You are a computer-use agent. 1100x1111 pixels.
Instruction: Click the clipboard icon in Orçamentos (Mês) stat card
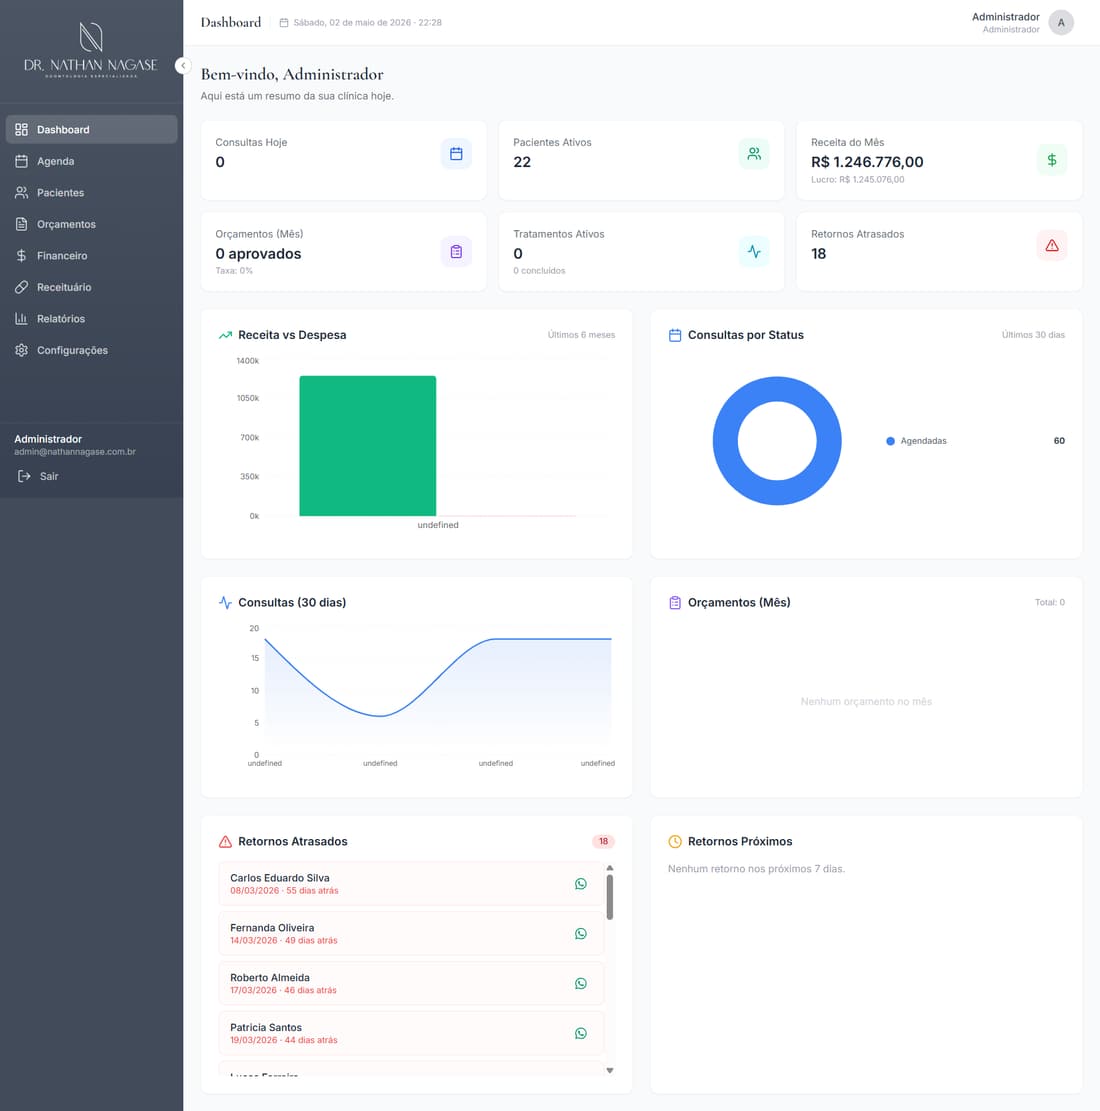click(x=456, y=252)
